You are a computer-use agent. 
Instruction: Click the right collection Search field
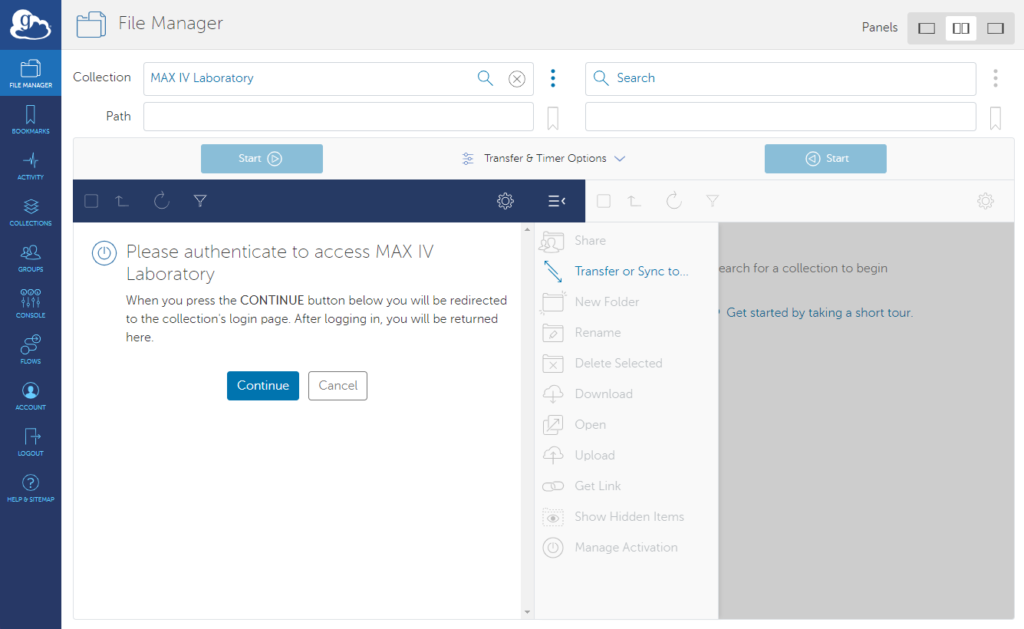(x=780, y=78)
